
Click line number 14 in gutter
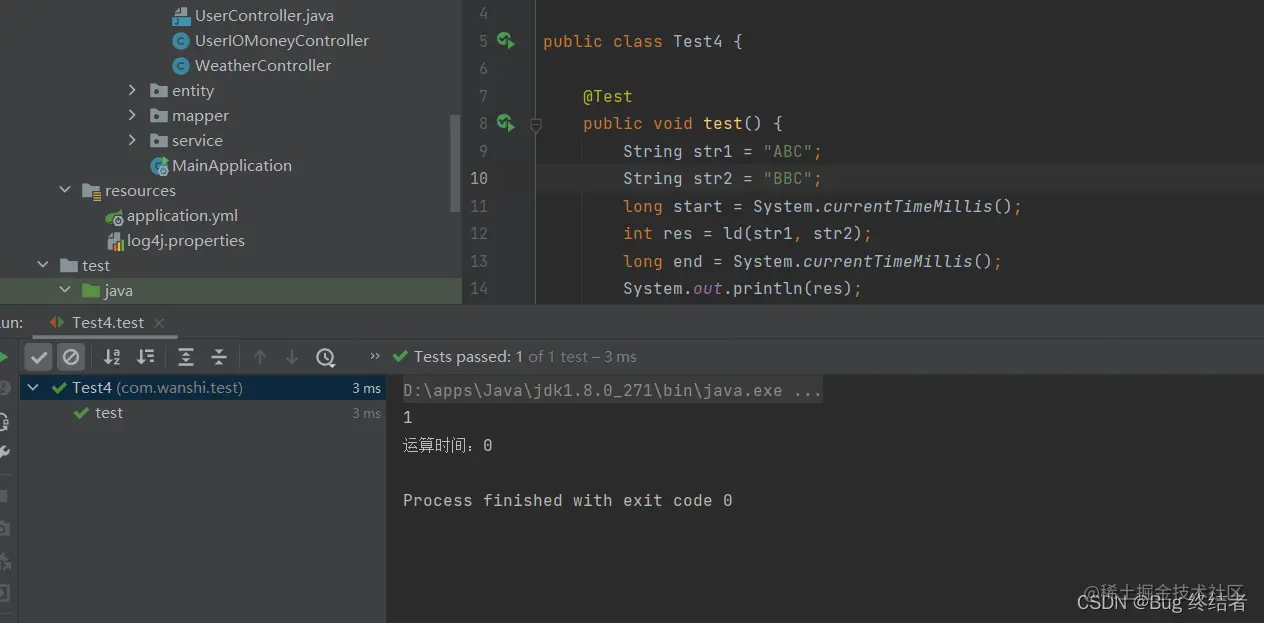coord(478,288)
